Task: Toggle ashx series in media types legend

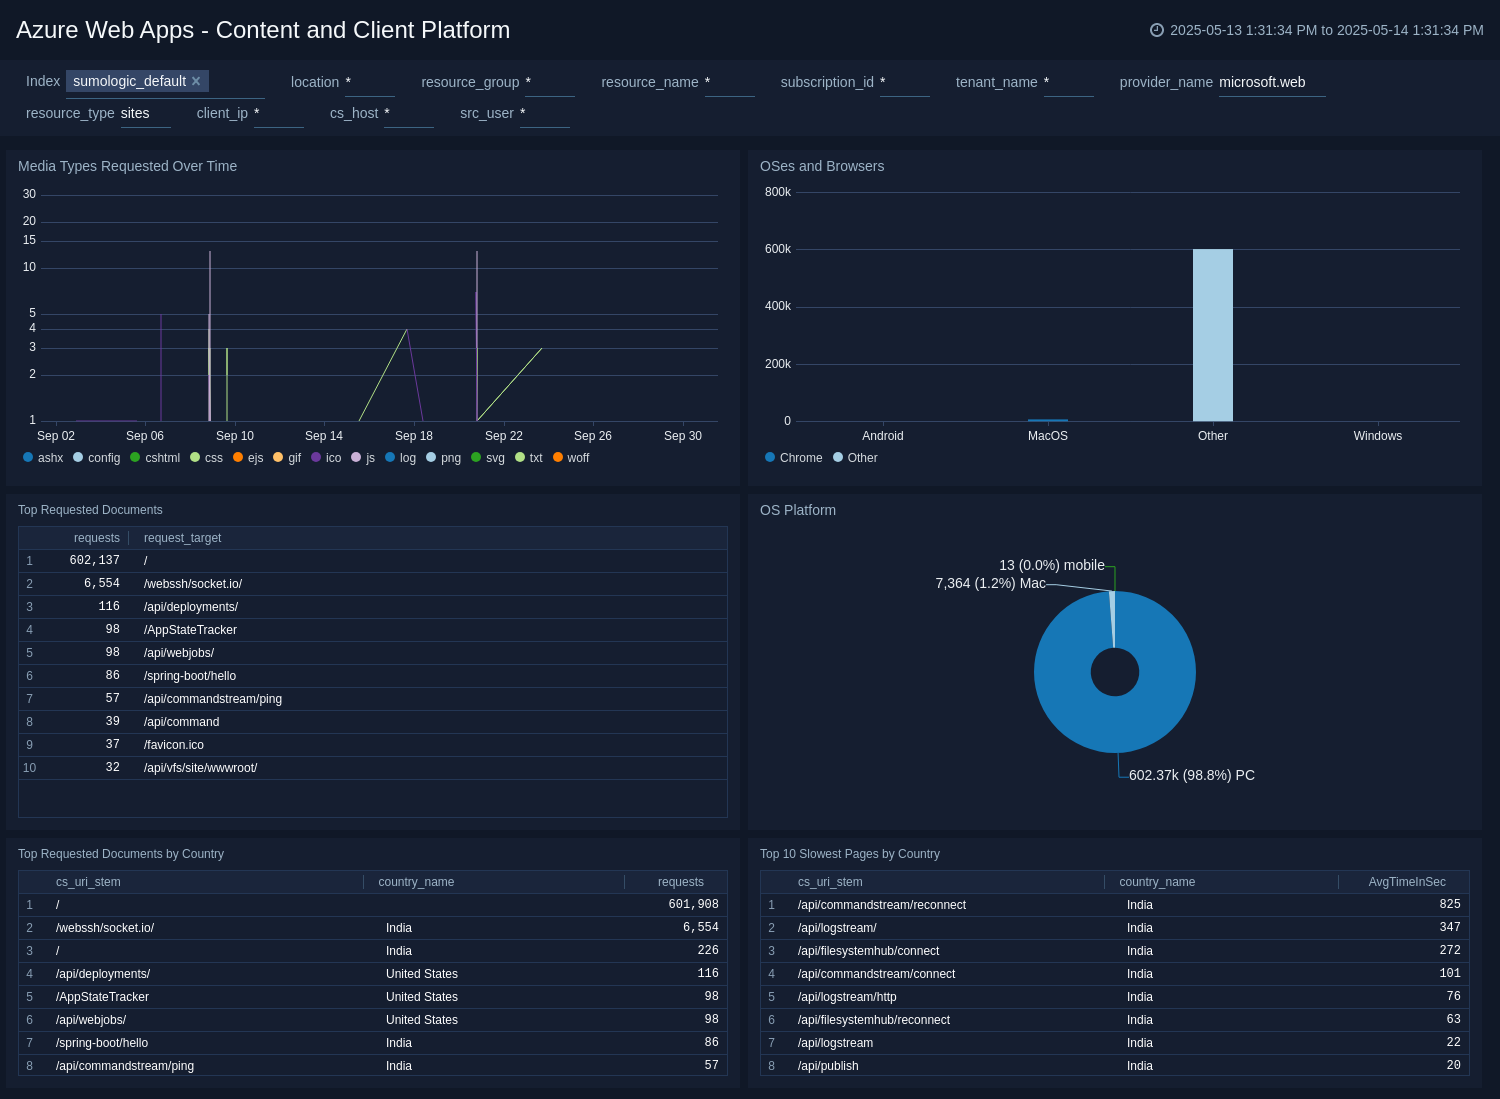Action: (43, 458)
